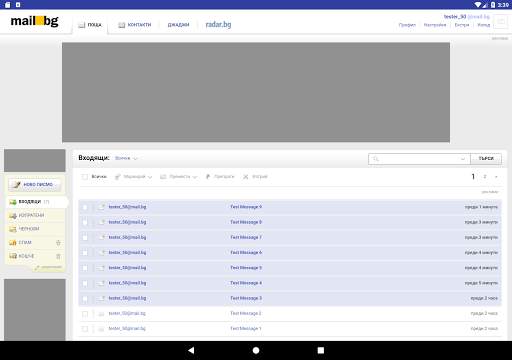This screenshot has height=360, width=512.
Task: Open the ПОЩА mail tab
Action: click(90, 25)
